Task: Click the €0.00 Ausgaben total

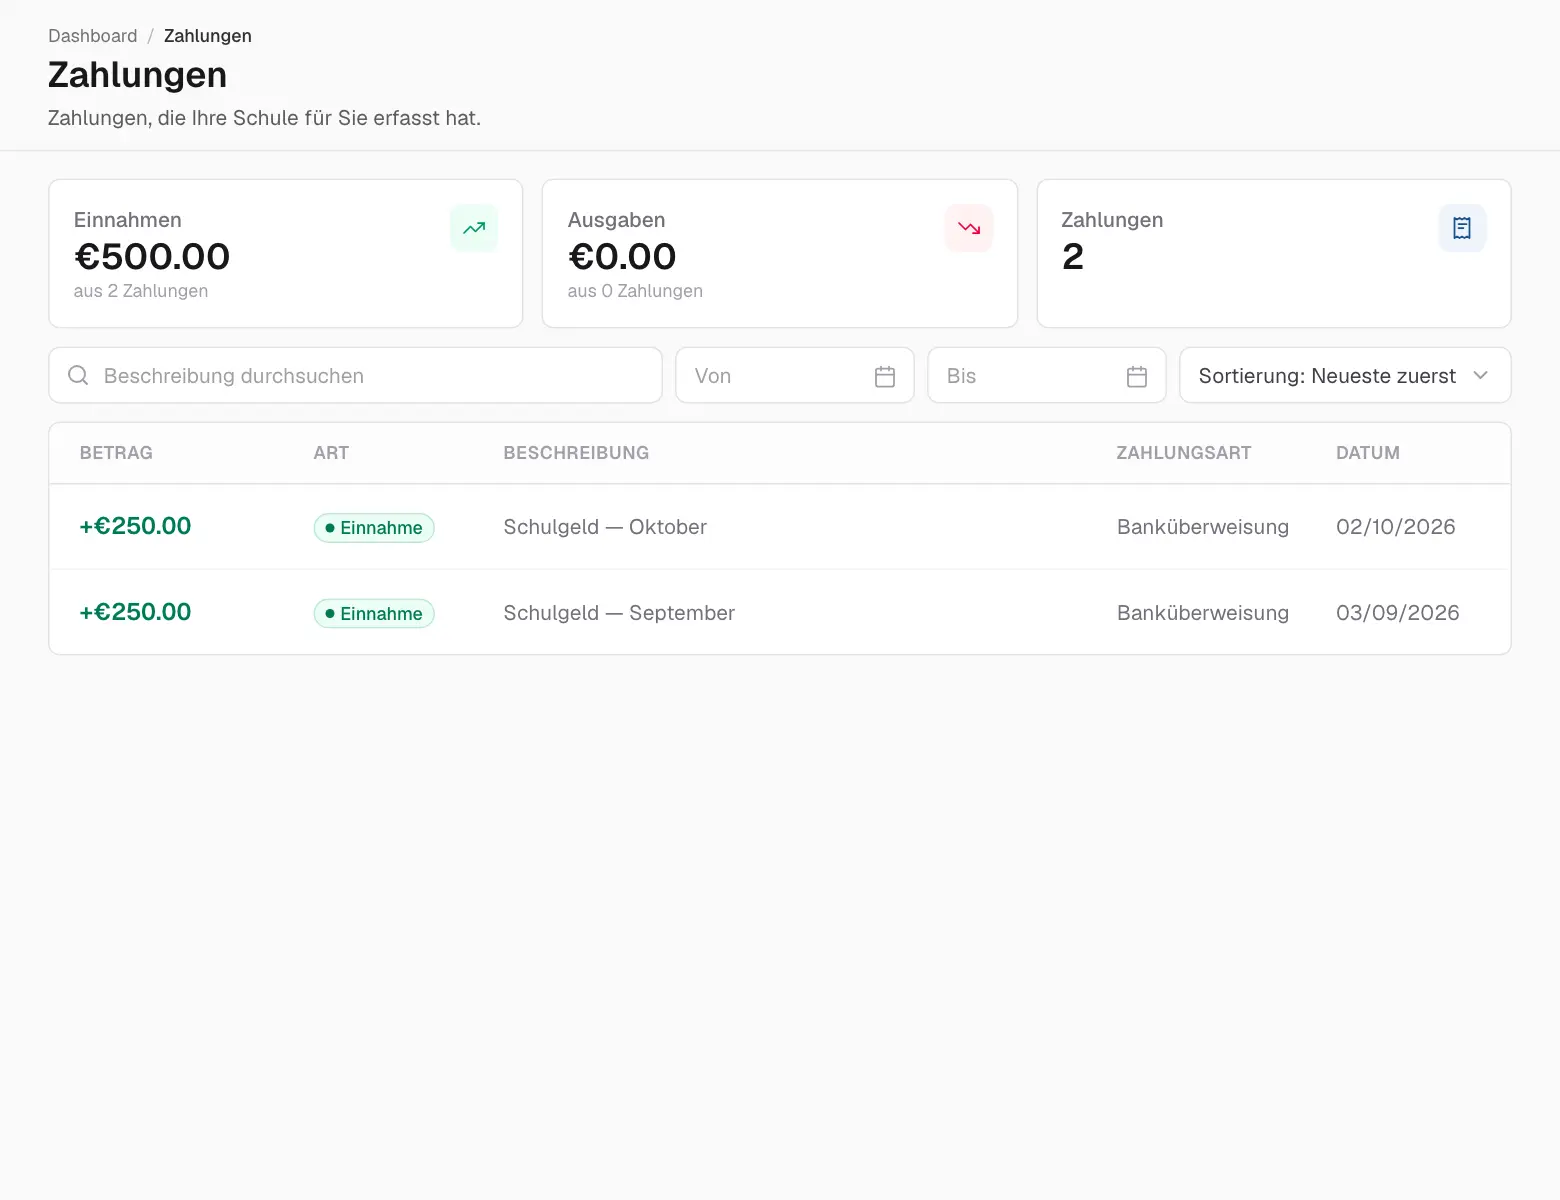Action: pyautogui.click(x=622, y=257)
